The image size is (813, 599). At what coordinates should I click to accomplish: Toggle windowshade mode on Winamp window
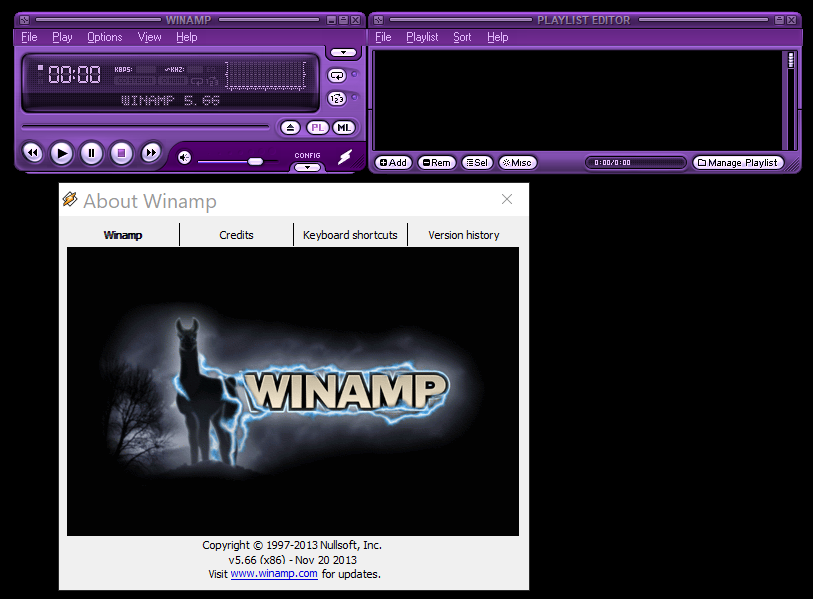(343, 20)
